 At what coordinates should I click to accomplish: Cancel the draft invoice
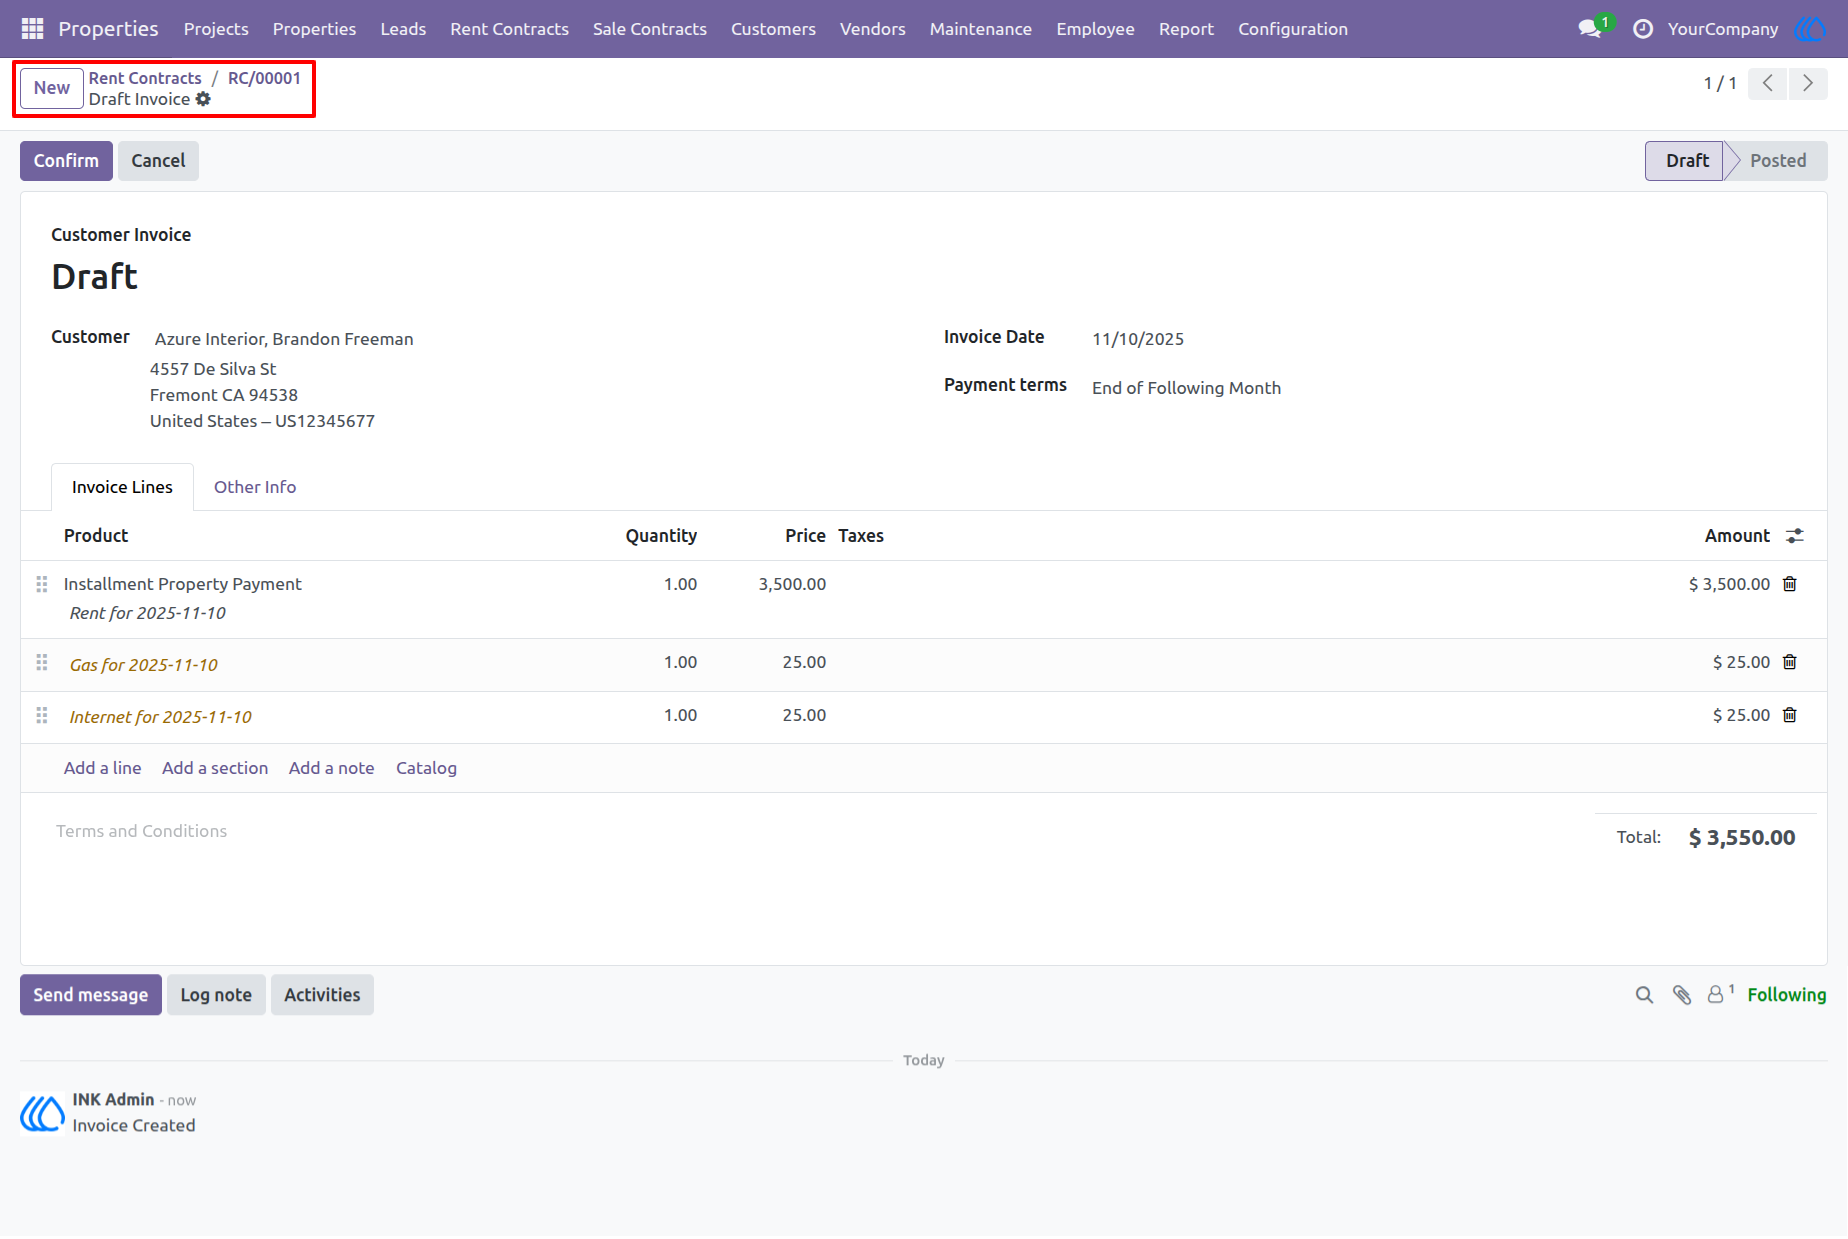(158, 161)
